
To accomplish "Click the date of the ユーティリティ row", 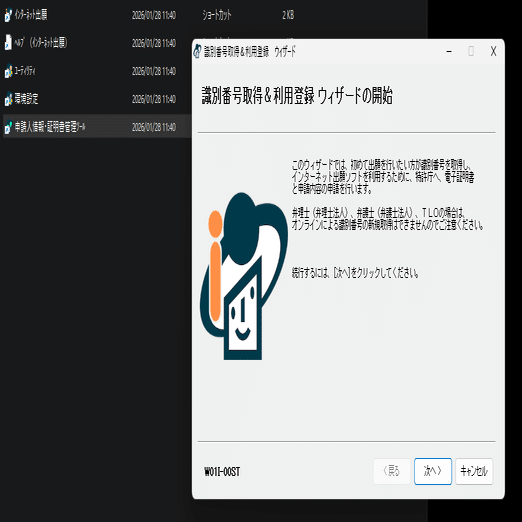I will [x=154, y=71].
